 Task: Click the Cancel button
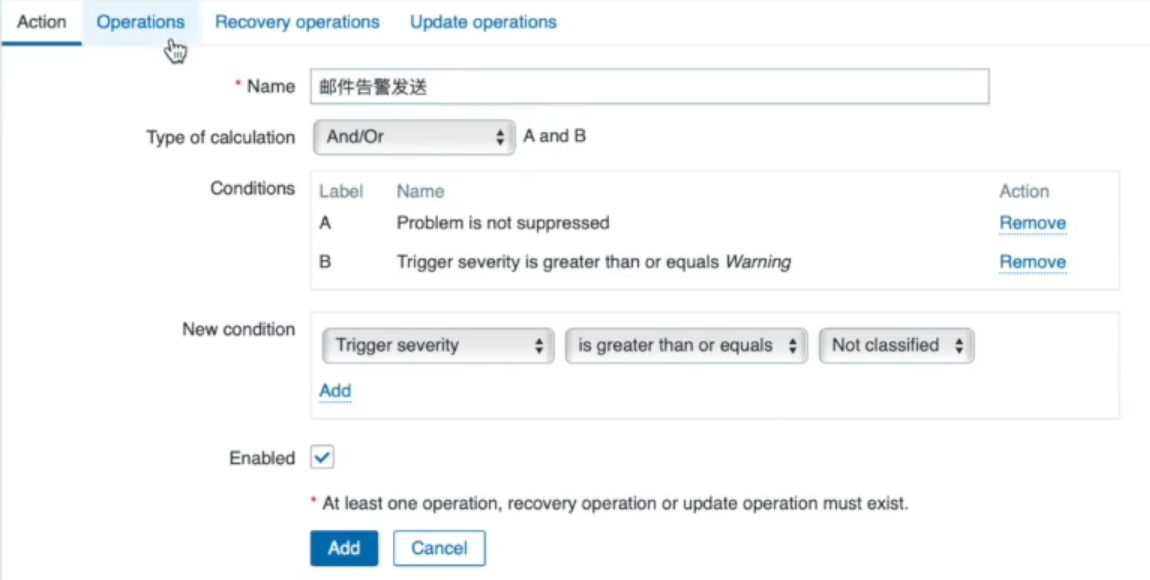pos(439,548)
